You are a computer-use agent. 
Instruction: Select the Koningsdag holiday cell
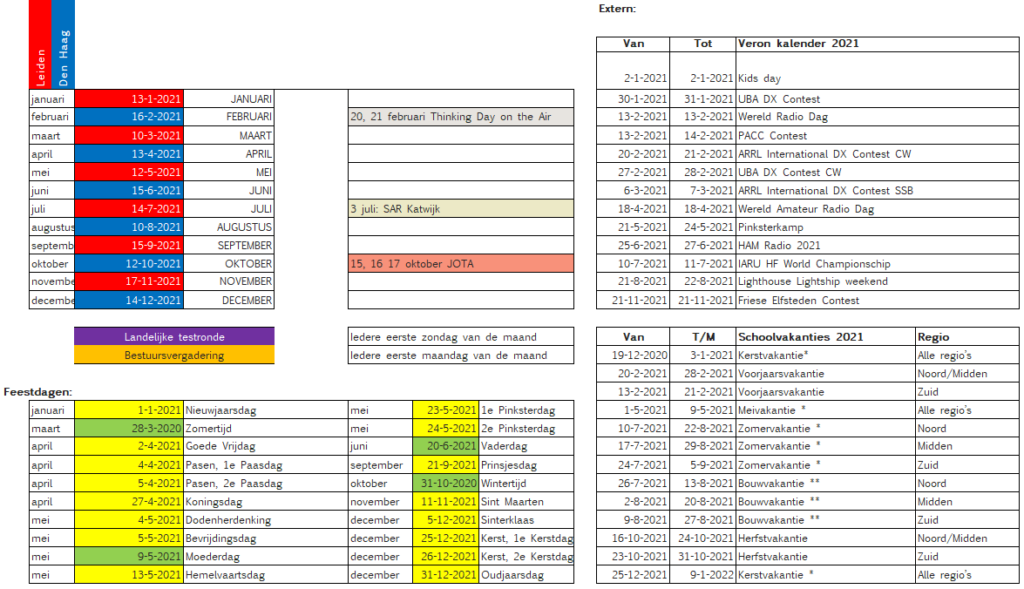click(x=264, y=502)
